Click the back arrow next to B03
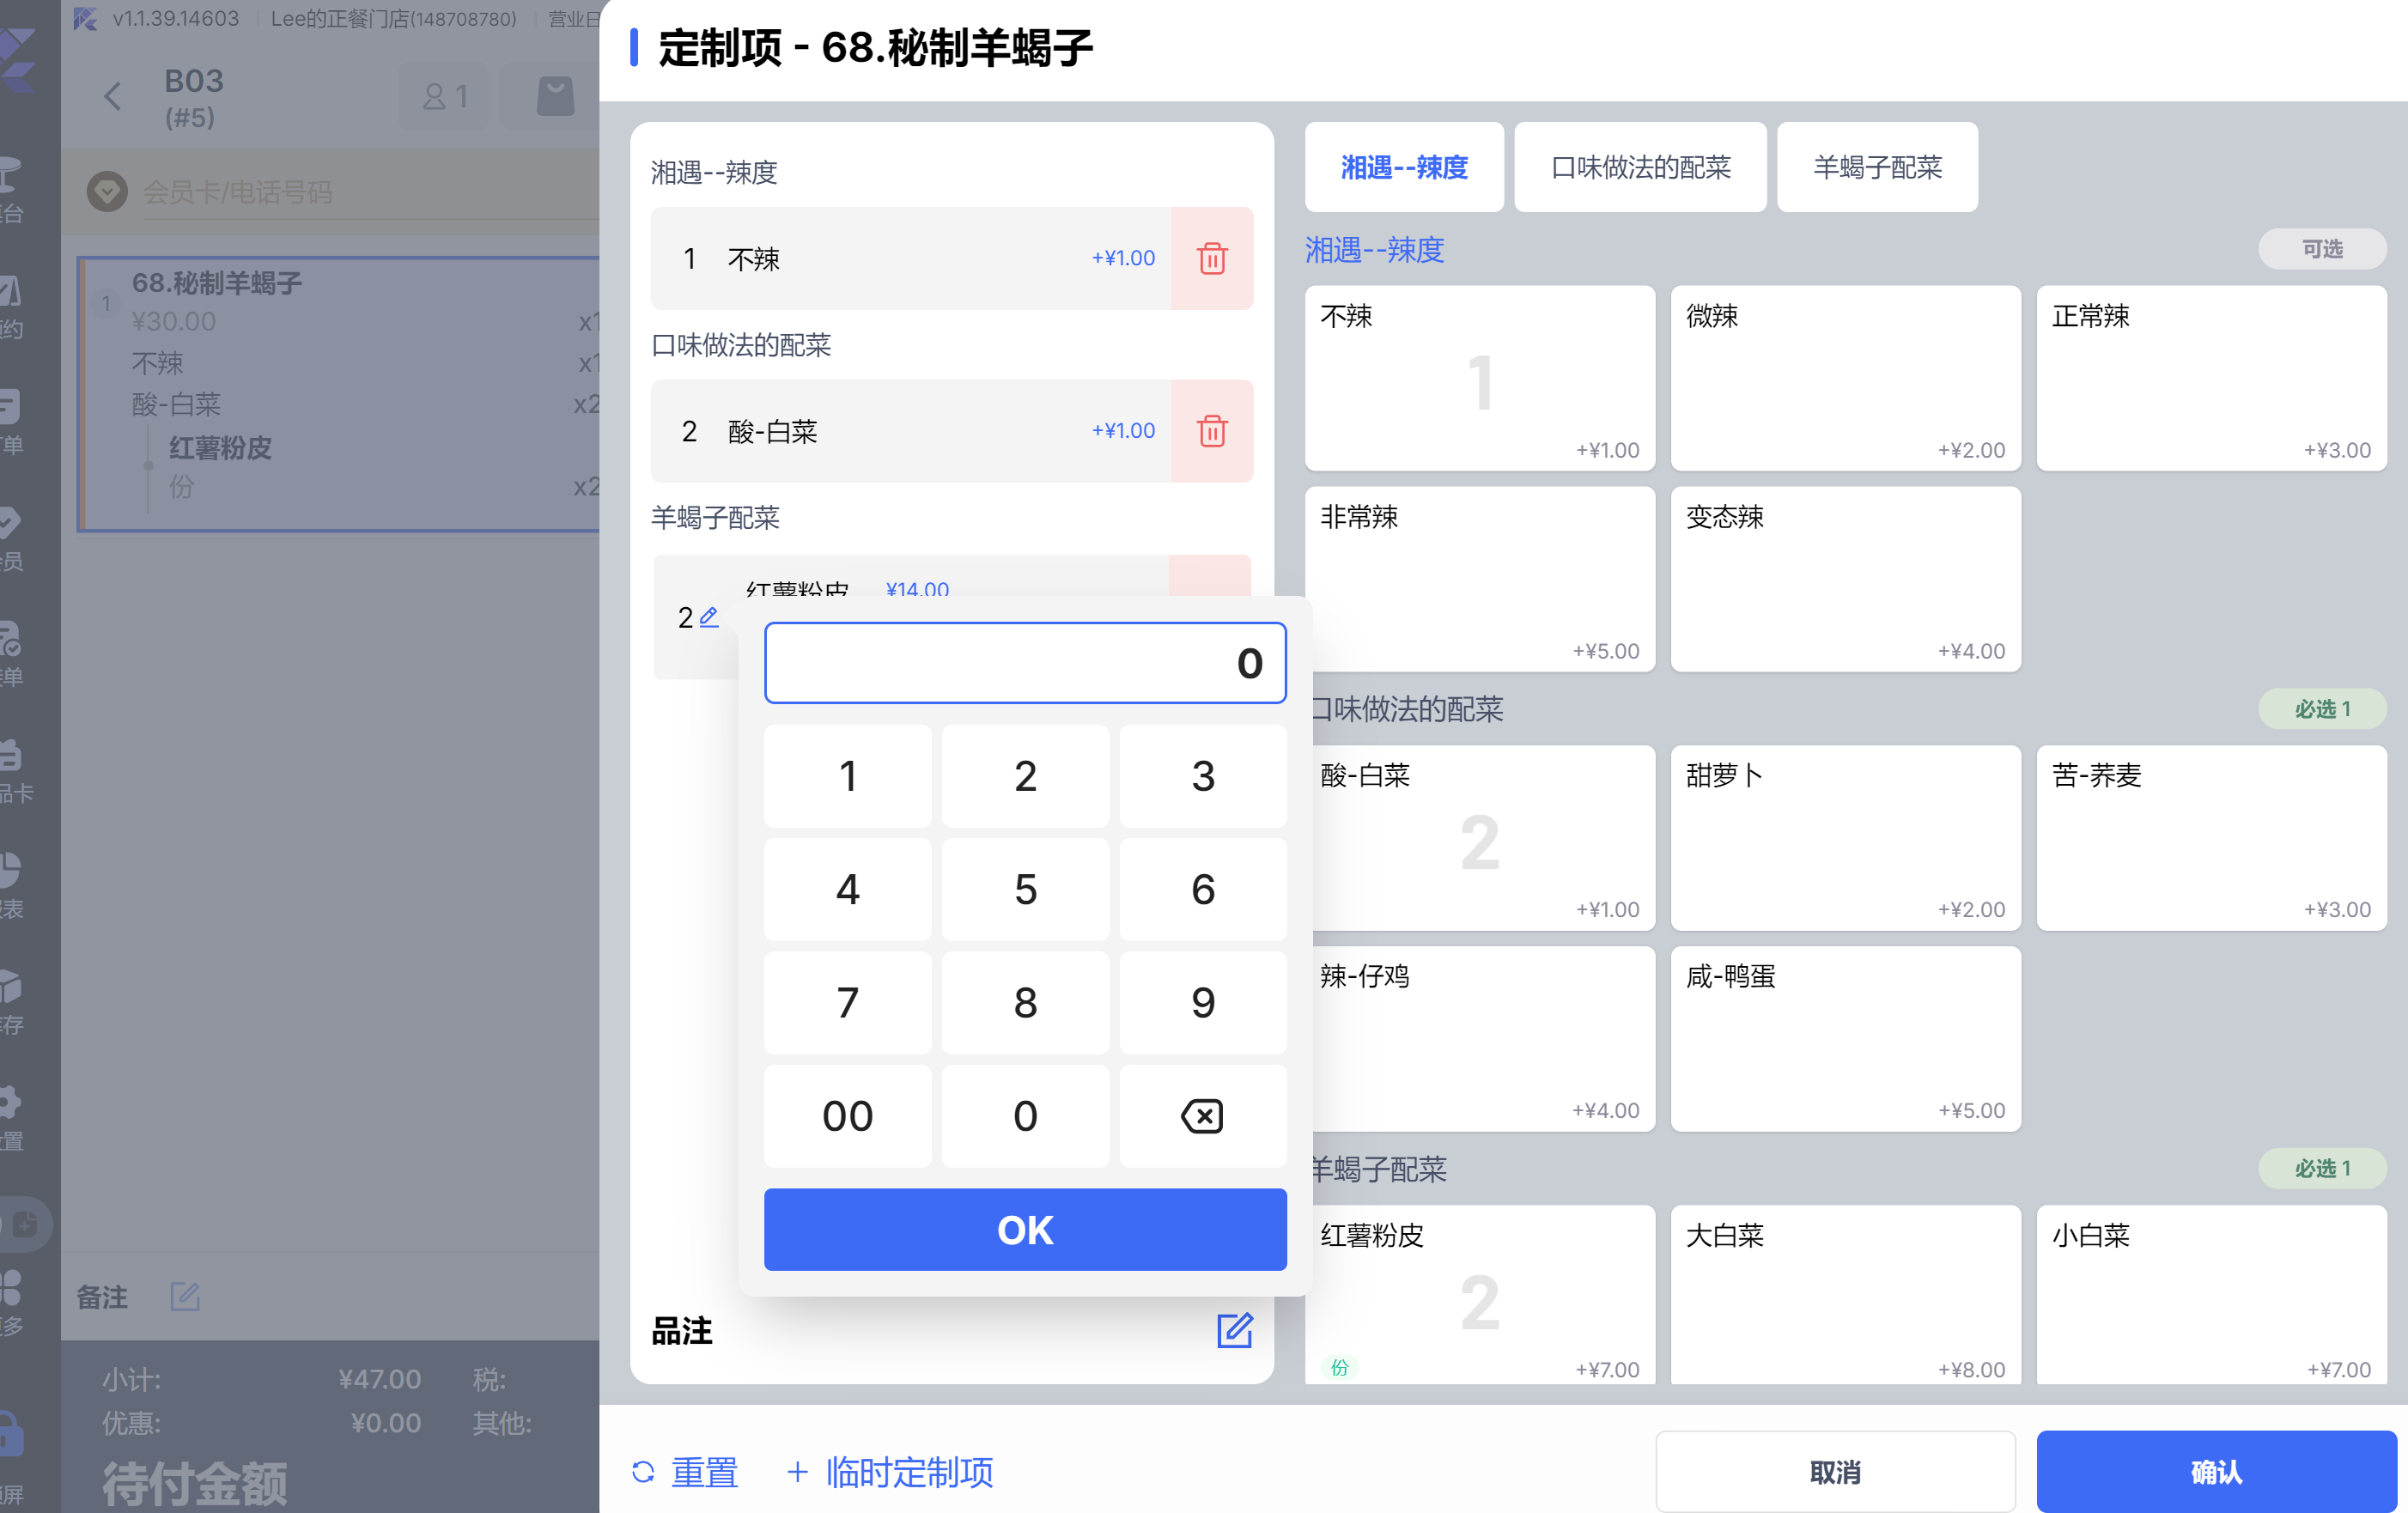This screenshot has width=2408, height=1513. tap(112, 97)
